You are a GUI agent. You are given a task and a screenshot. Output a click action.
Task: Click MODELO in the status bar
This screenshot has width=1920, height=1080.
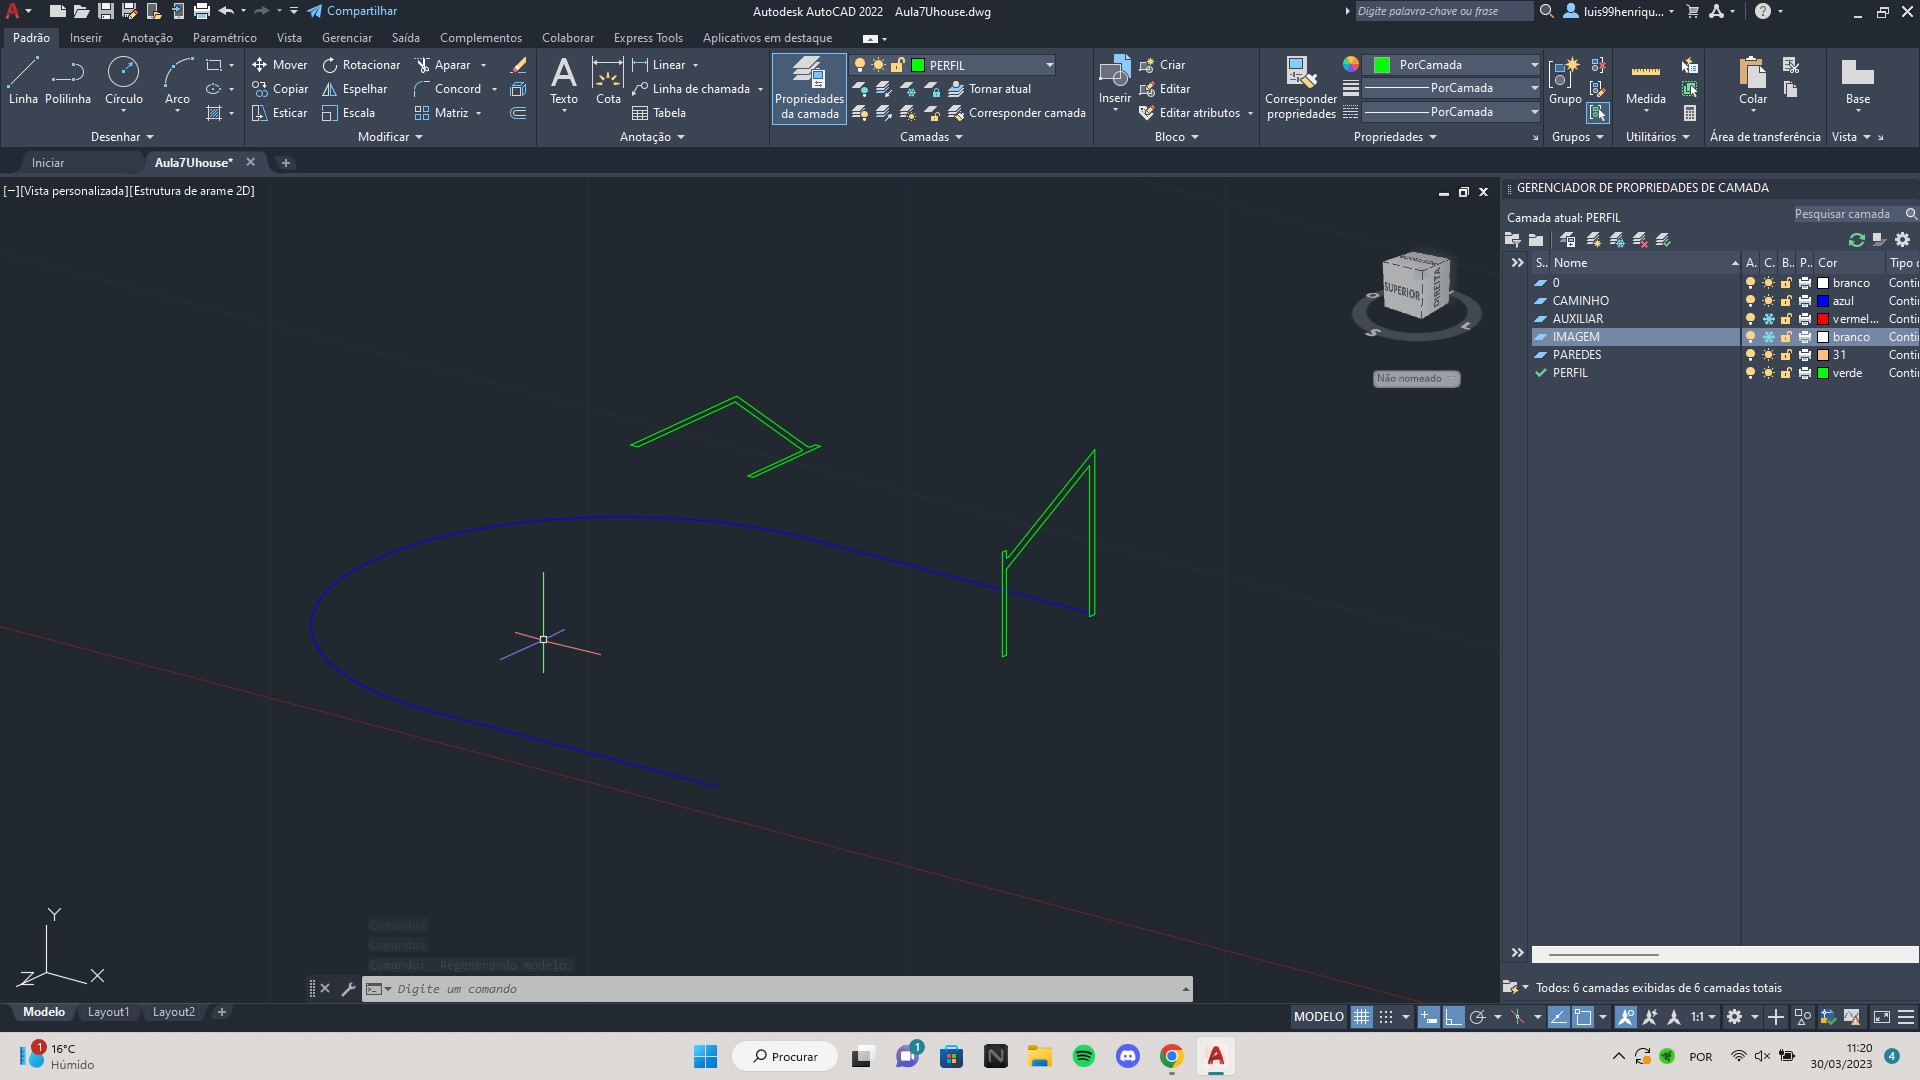coord(1318,1017)
